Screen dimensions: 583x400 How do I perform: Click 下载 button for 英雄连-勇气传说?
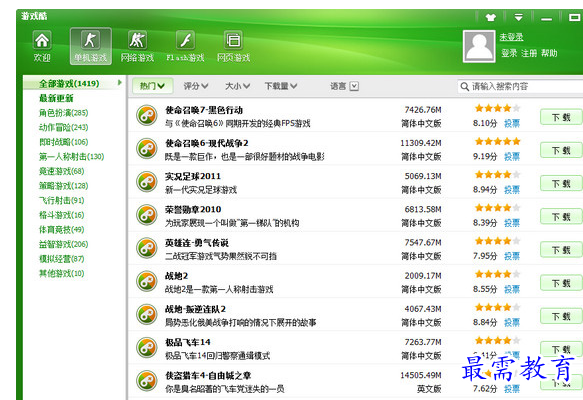coord(561,250)
